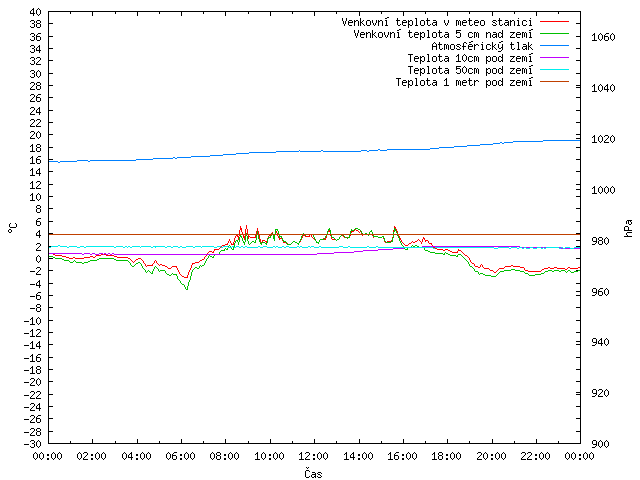Click the '1000' pressure axis label
The image size is (640, 480).
click(x=603, y=190)
